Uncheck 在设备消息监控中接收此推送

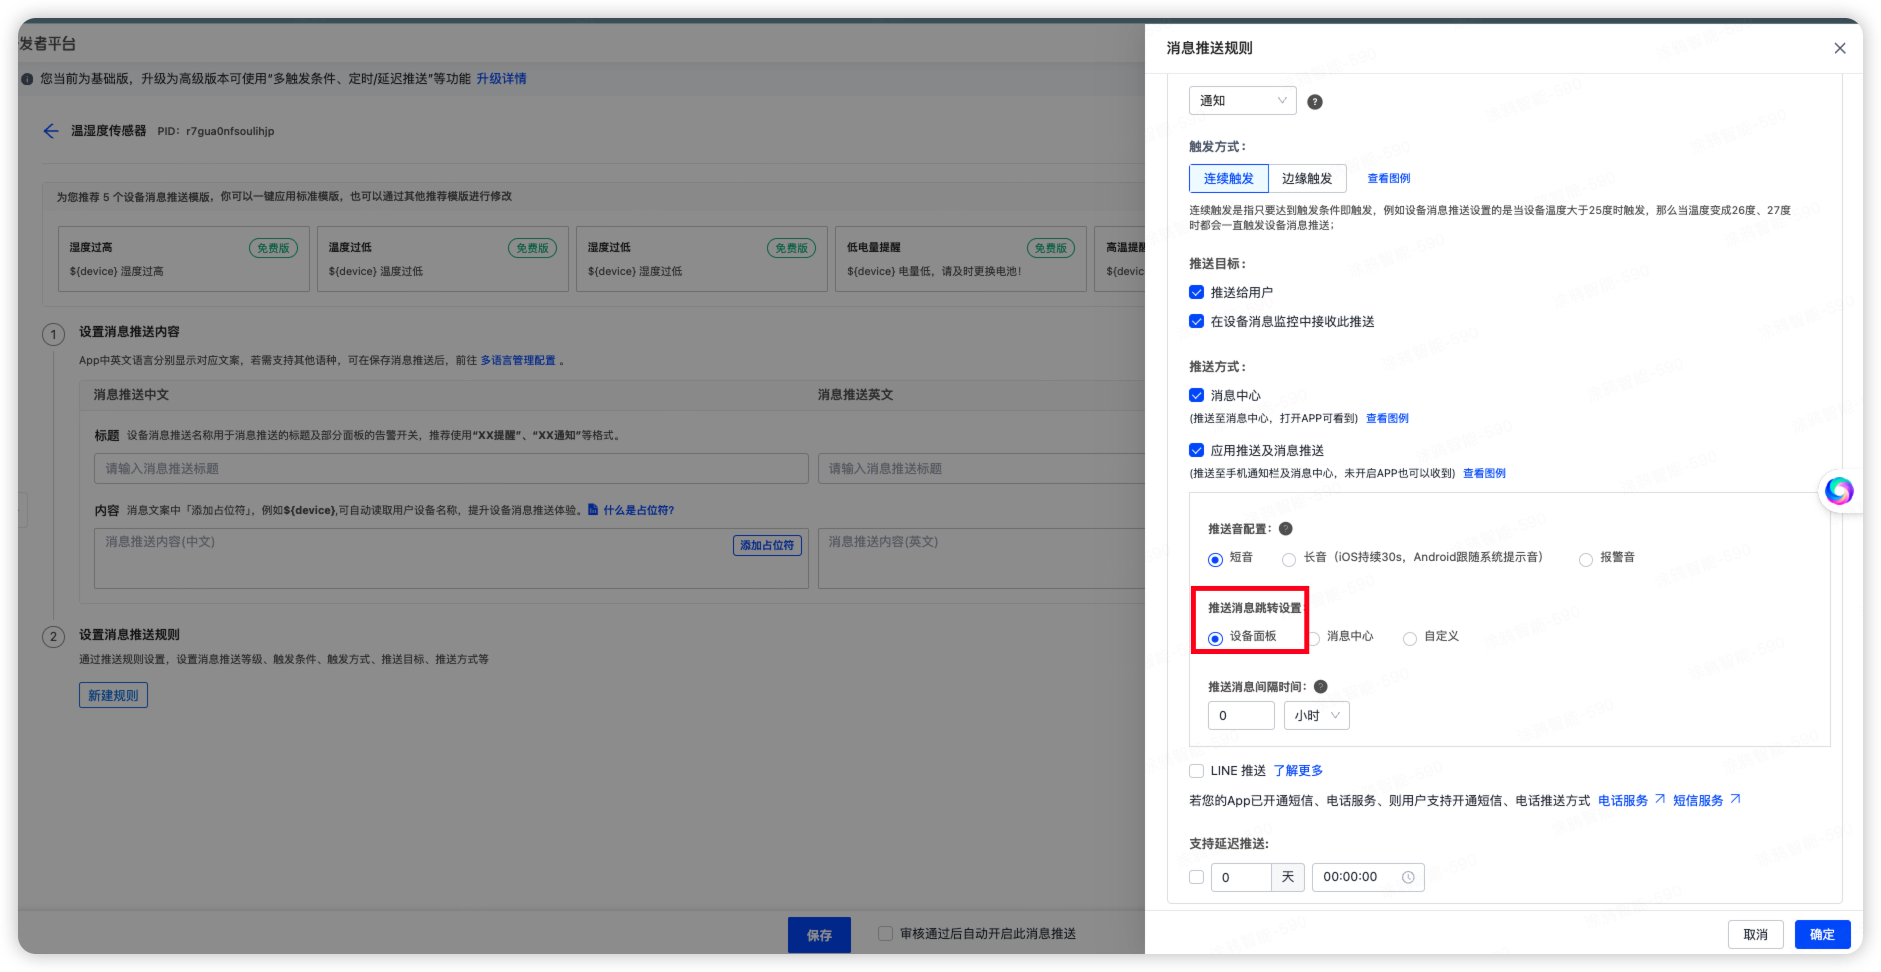(x=1196, y=321)
